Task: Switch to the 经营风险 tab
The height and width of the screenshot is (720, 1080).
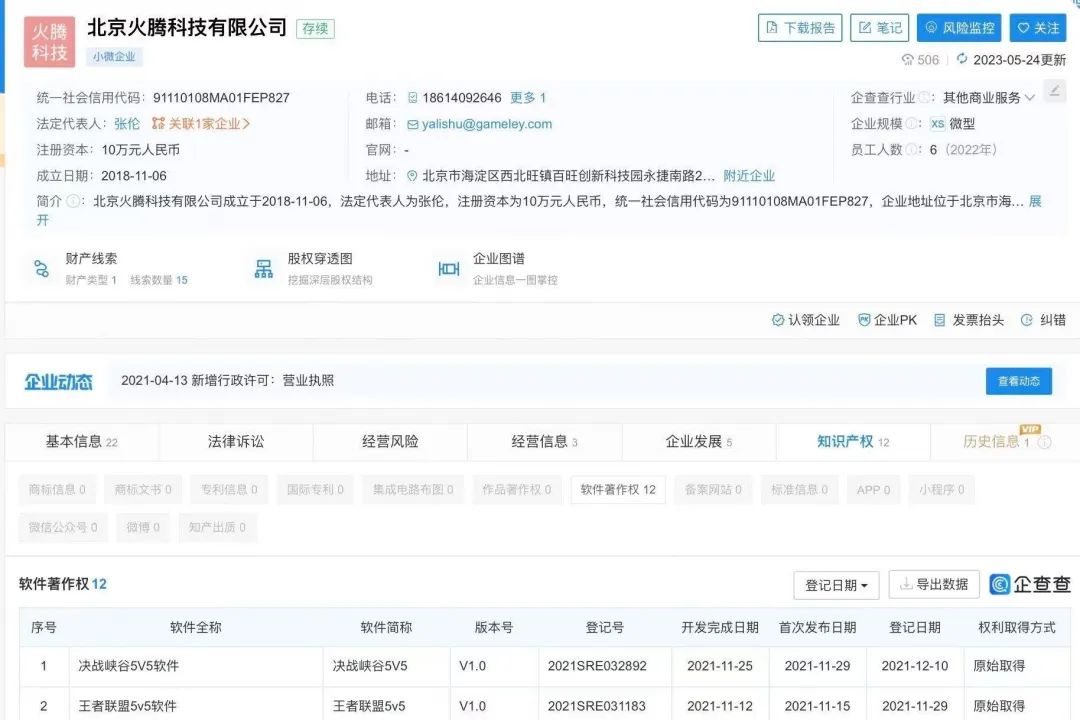Action: click(390, 441)
